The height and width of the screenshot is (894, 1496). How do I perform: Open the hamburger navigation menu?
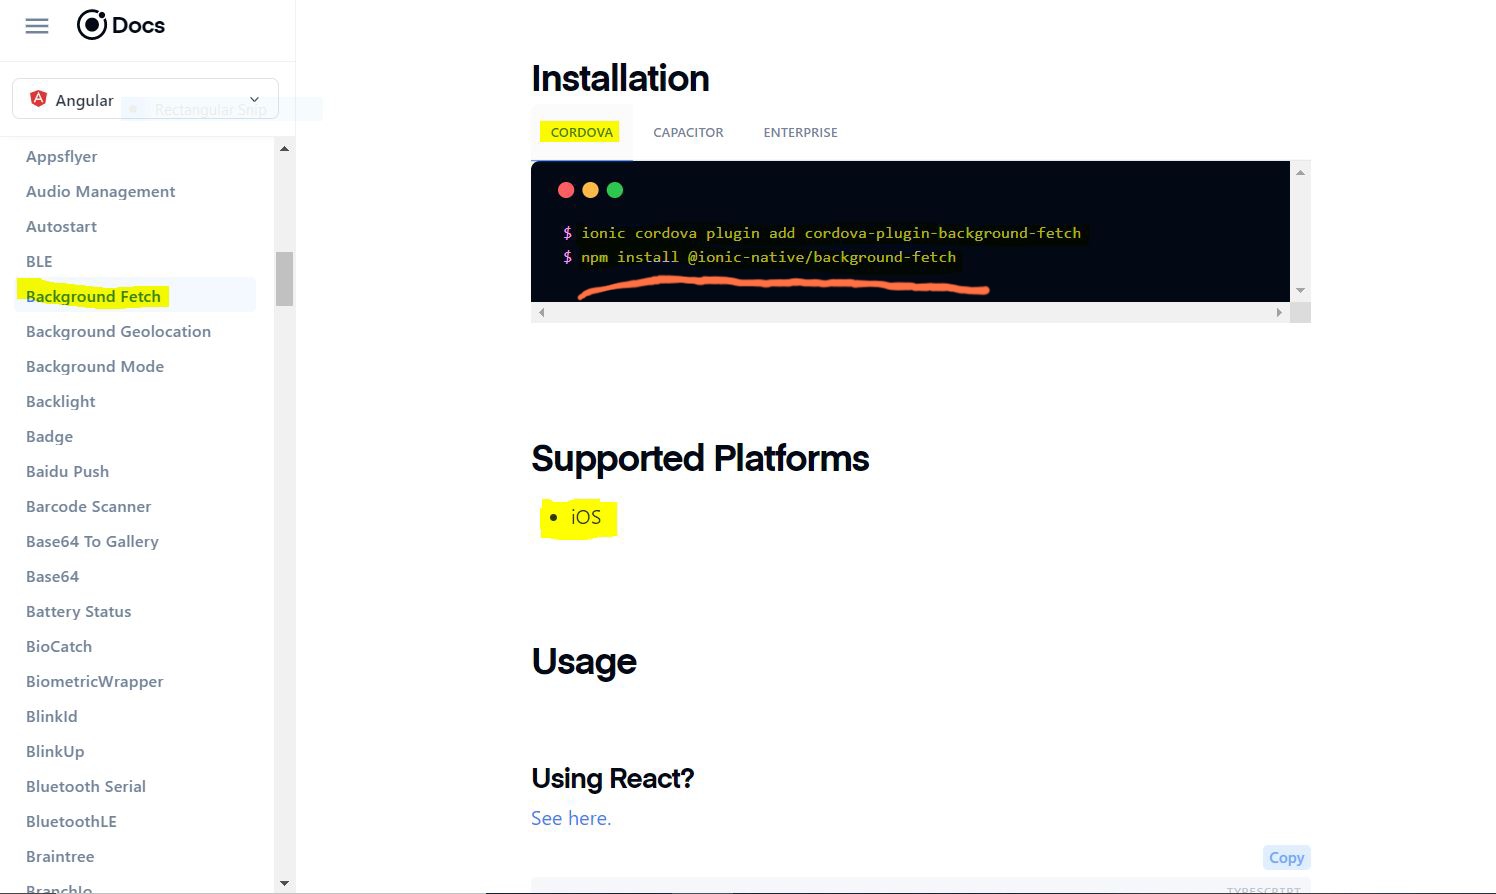(x=37, y=26)
